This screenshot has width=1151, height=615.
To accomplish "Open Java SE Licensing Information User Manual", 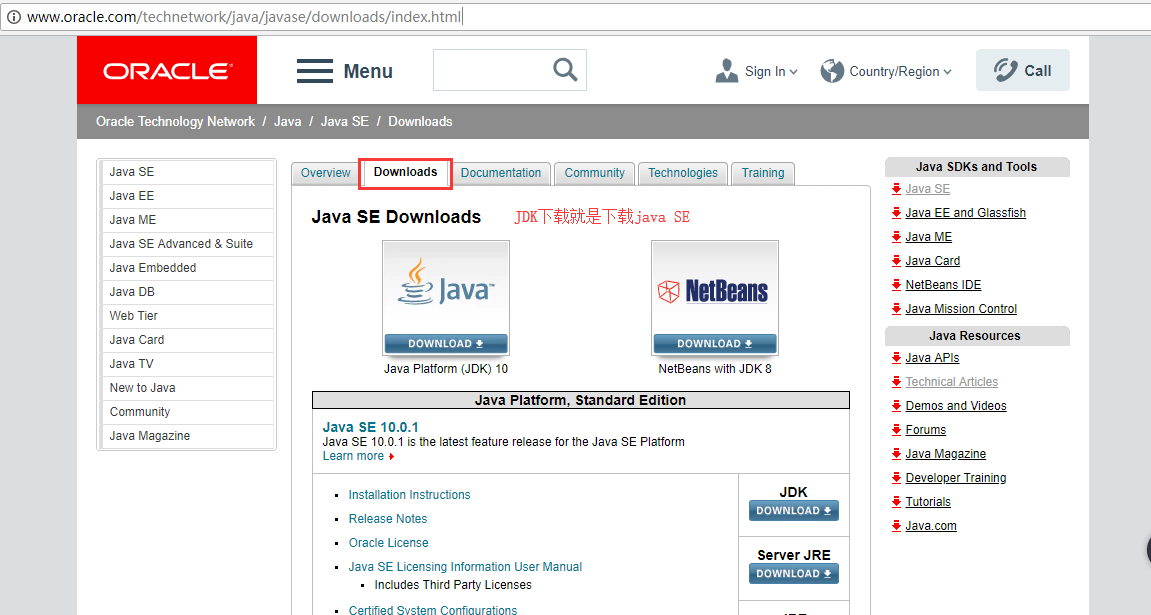I will point(465,567).
